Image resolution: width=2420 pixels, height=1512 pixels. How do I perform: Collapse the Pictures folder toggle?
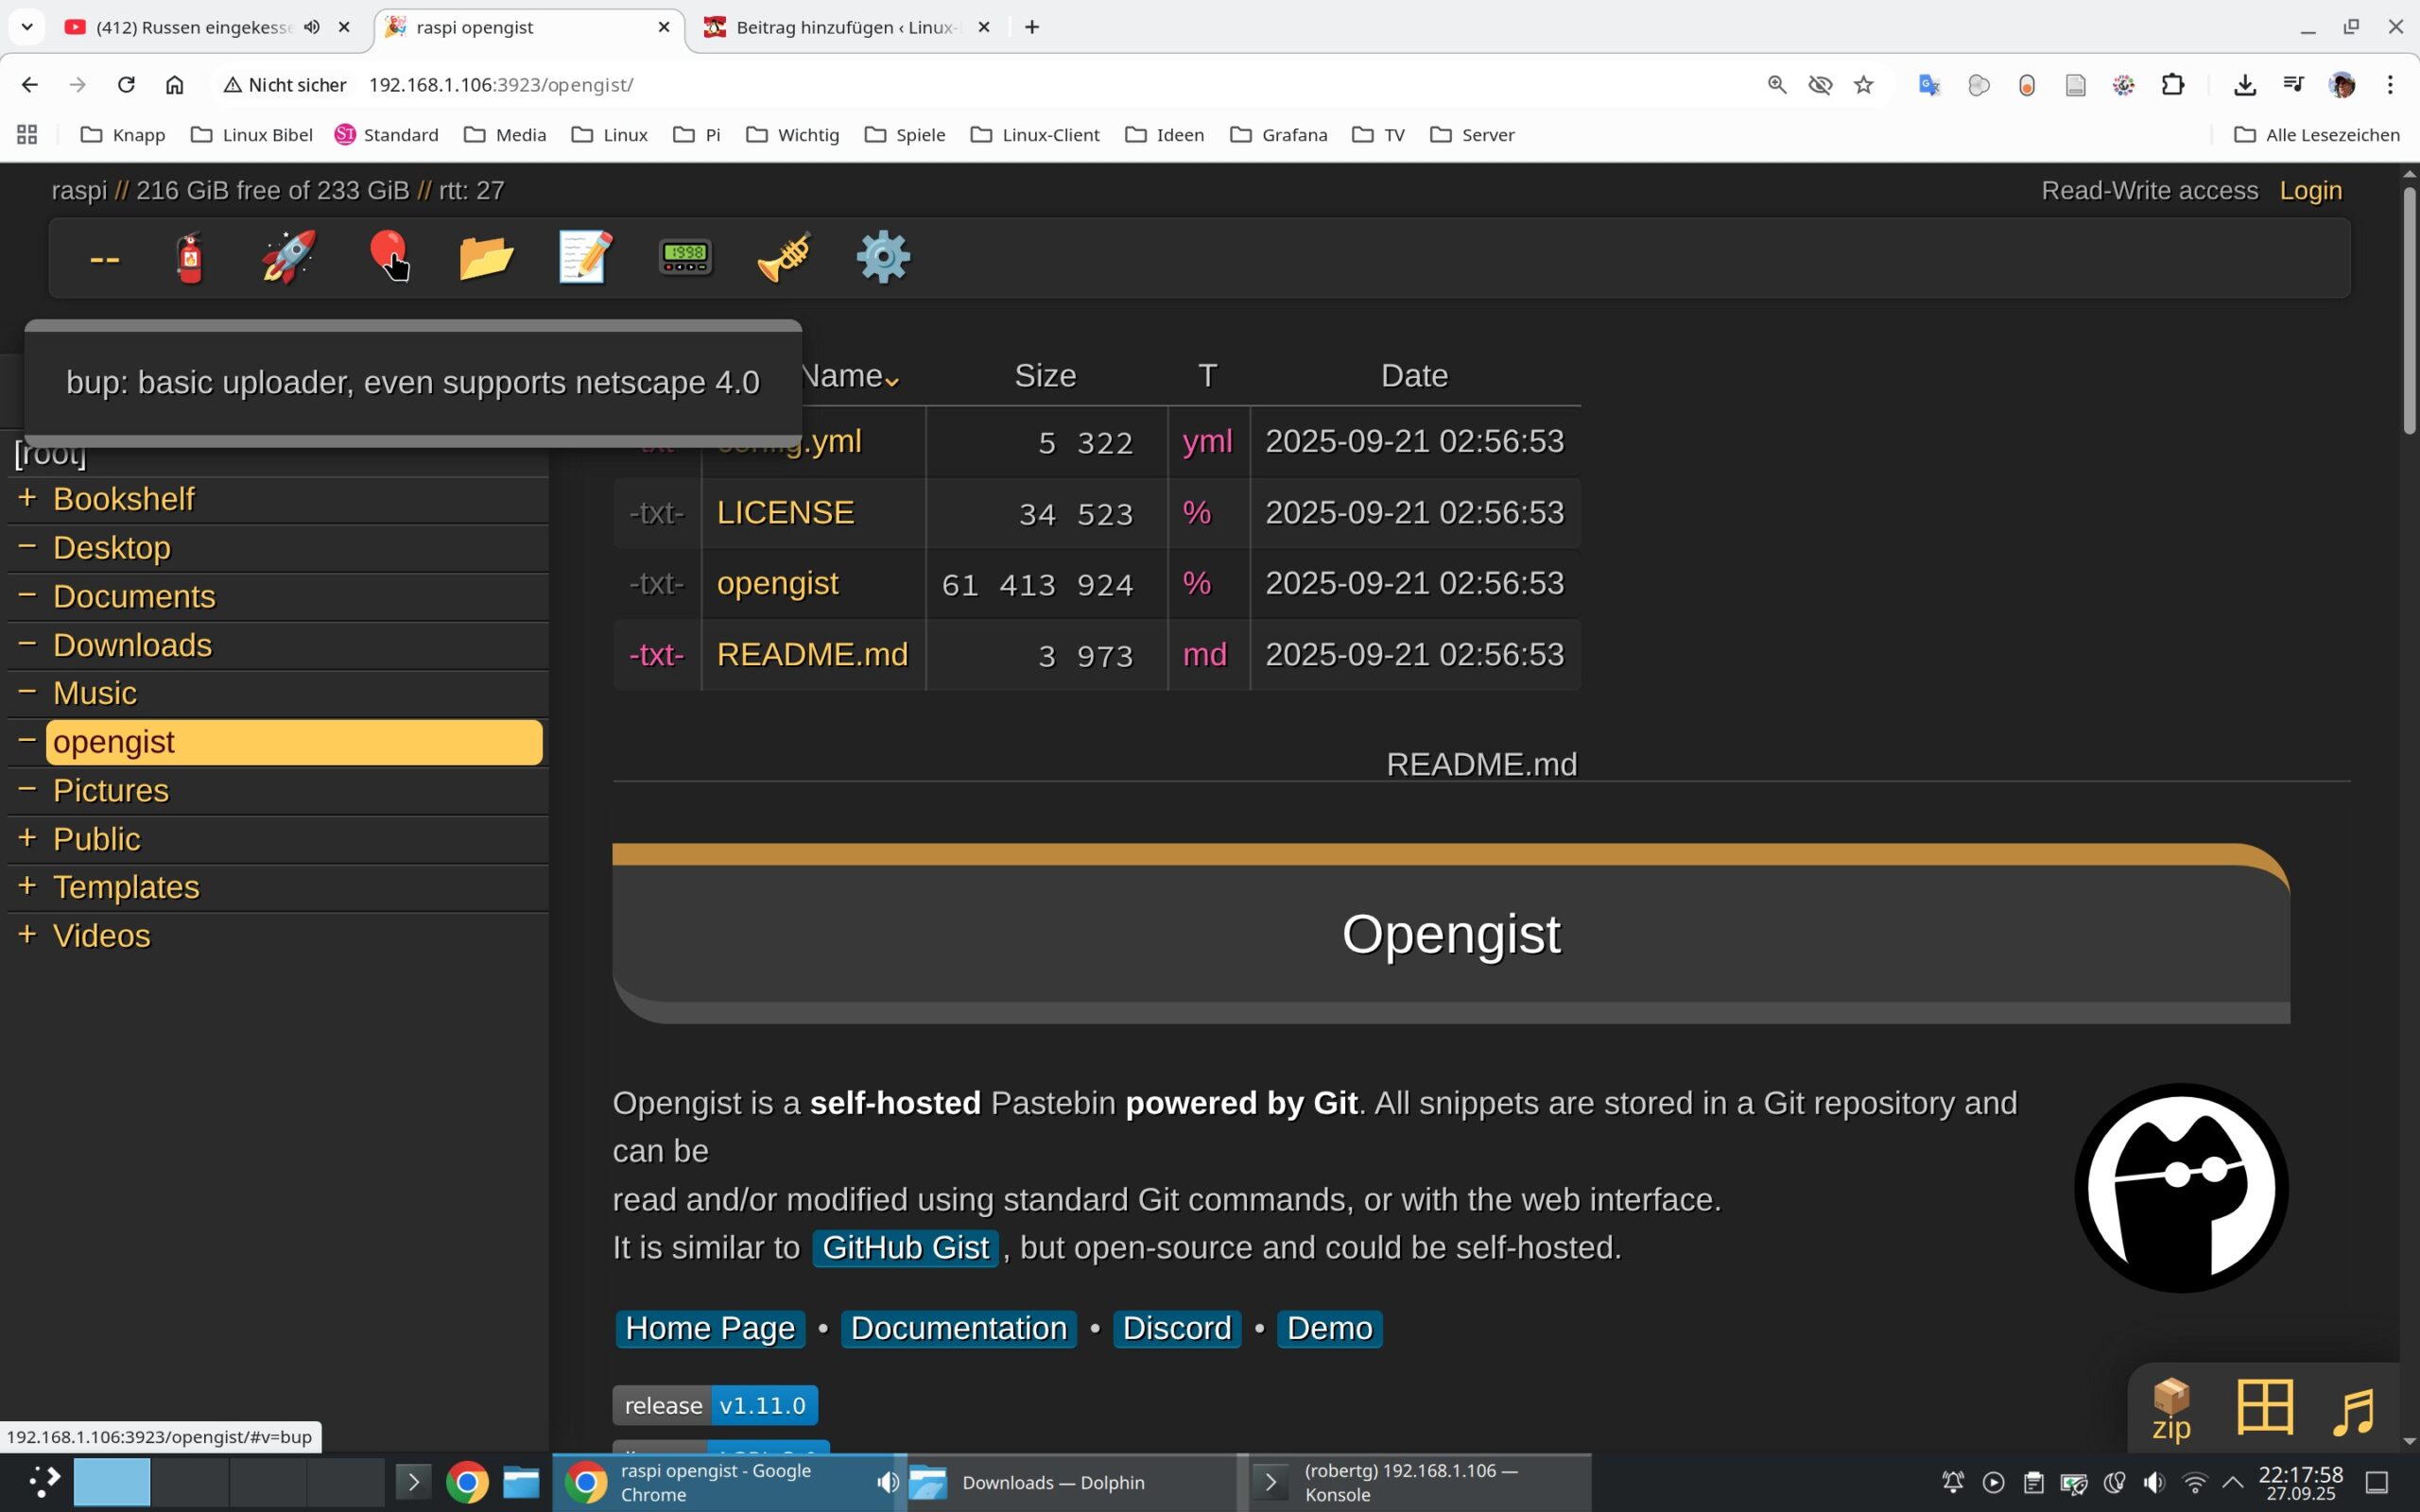27,788
